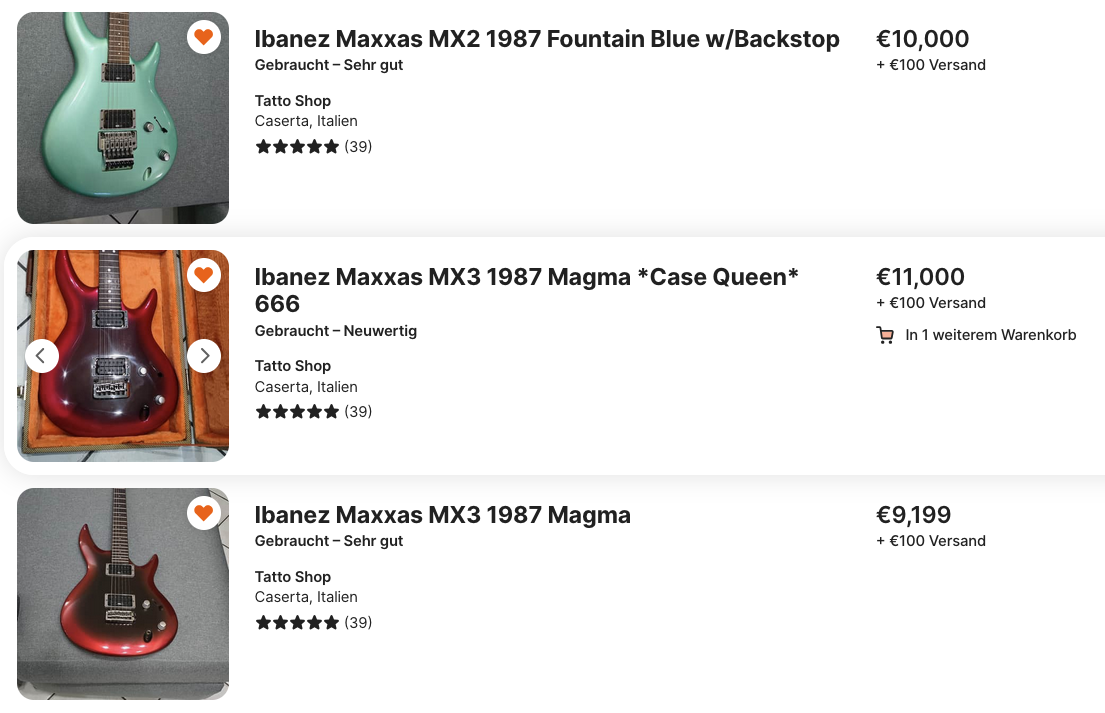Screen dimensions: 1105x713
Task: Show next photo of Case Queen guitar
Action: (204, 355)
